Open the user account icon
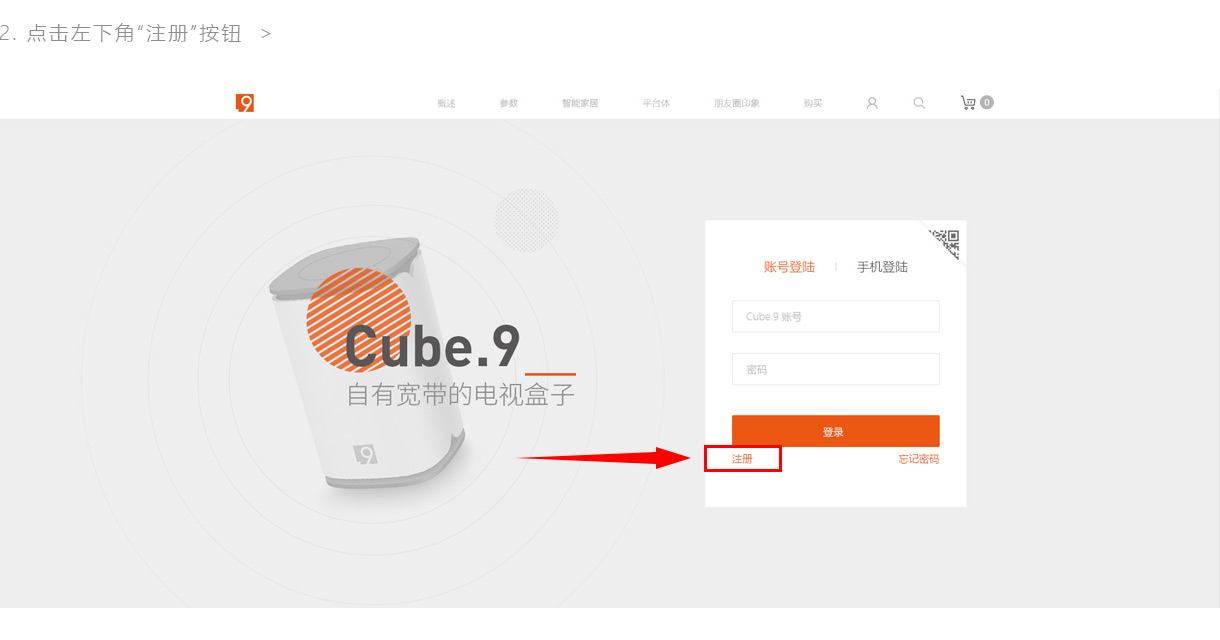Image resolution: width=1220 pixels, height=640 pixels. pyautogui.click(x=872, y=103)
